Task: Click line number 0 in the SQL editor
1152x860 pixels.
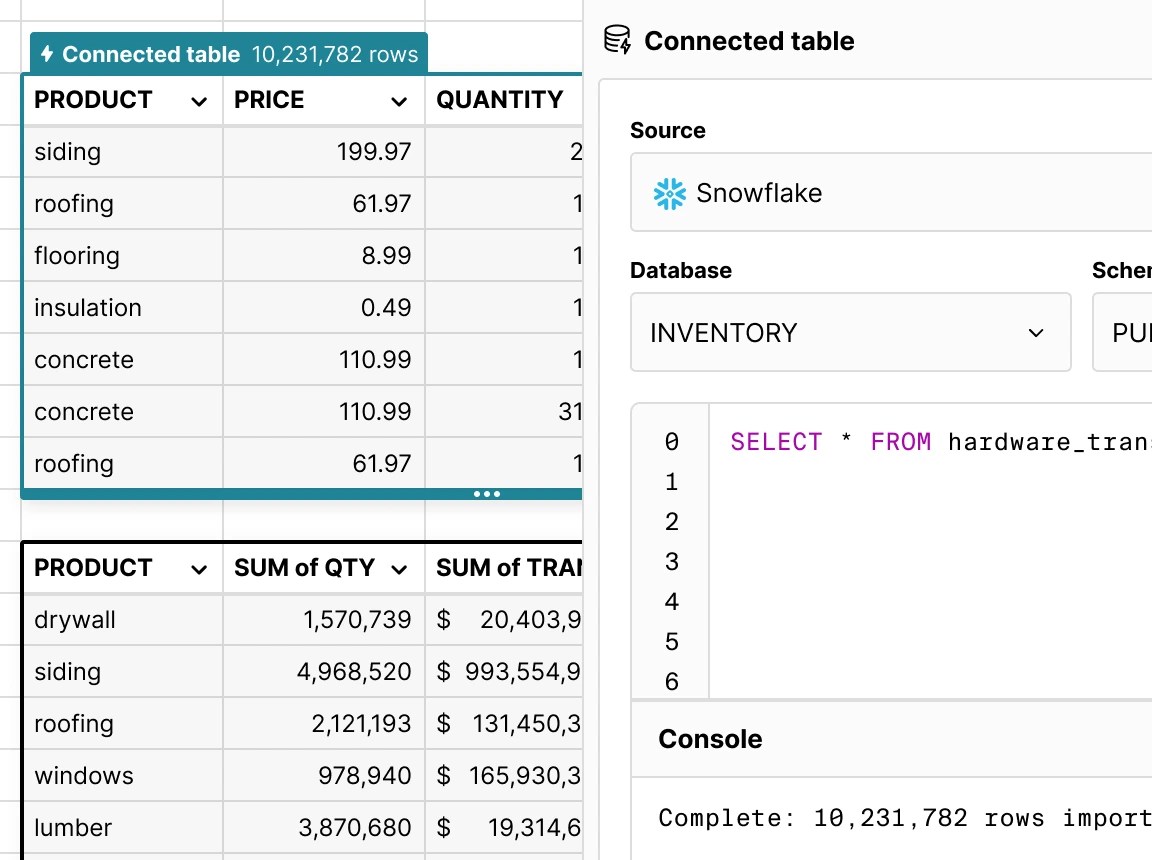Action: 670,441
